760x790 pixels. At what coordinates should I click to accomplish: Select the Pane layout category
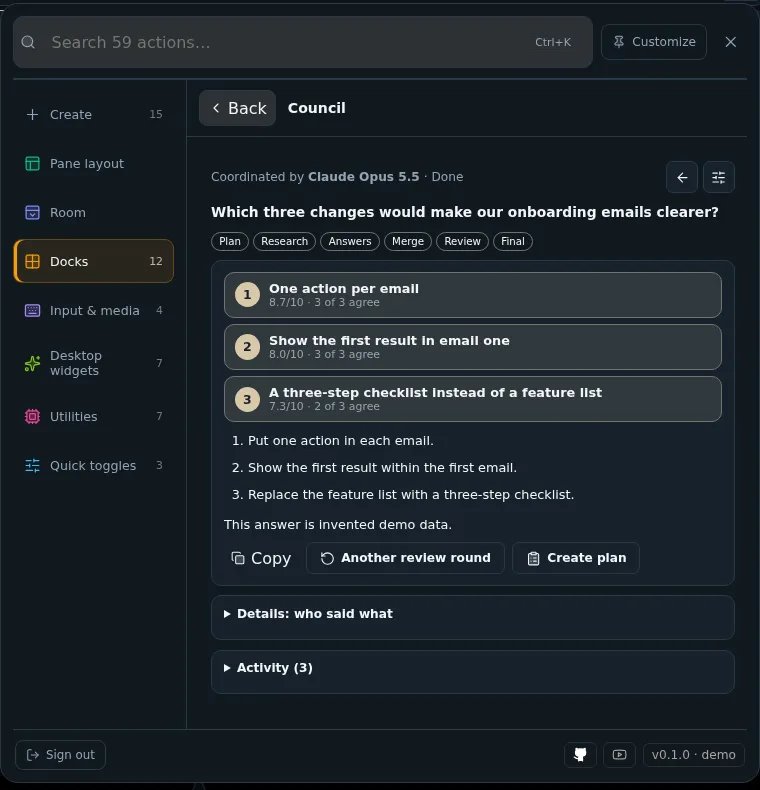point(94,163)
